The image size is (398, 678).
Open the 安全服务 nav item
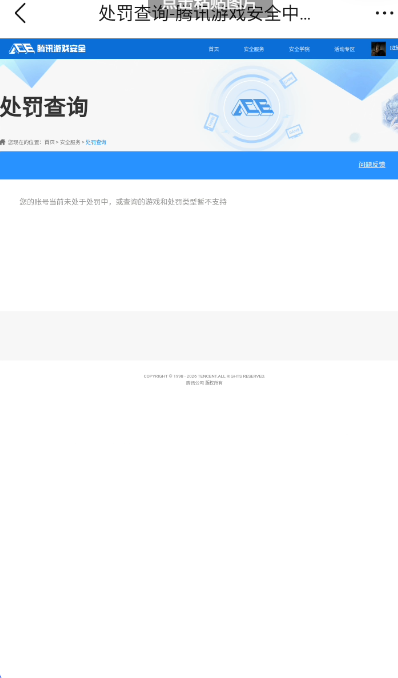click(x=254, y=49)
